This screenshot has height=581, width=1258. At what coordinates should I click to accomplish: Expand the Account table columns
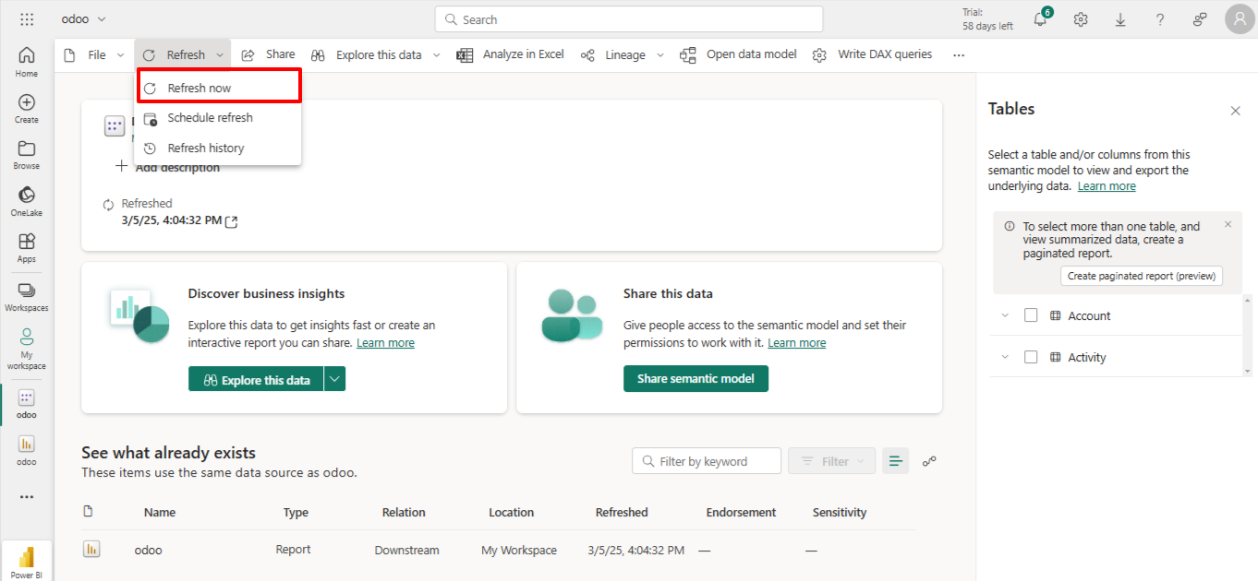pyautogui.click(x=1005, y=316)
